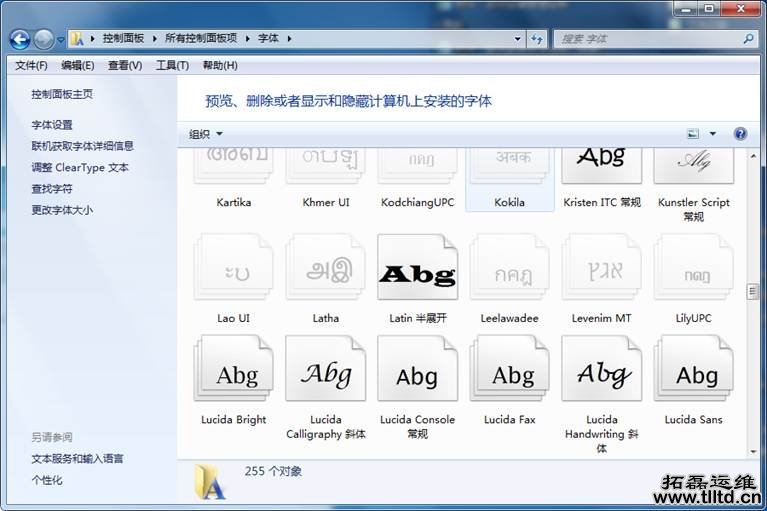767x511 pixels.
Task: Click the back navigation arrow button
Action: 19,39
